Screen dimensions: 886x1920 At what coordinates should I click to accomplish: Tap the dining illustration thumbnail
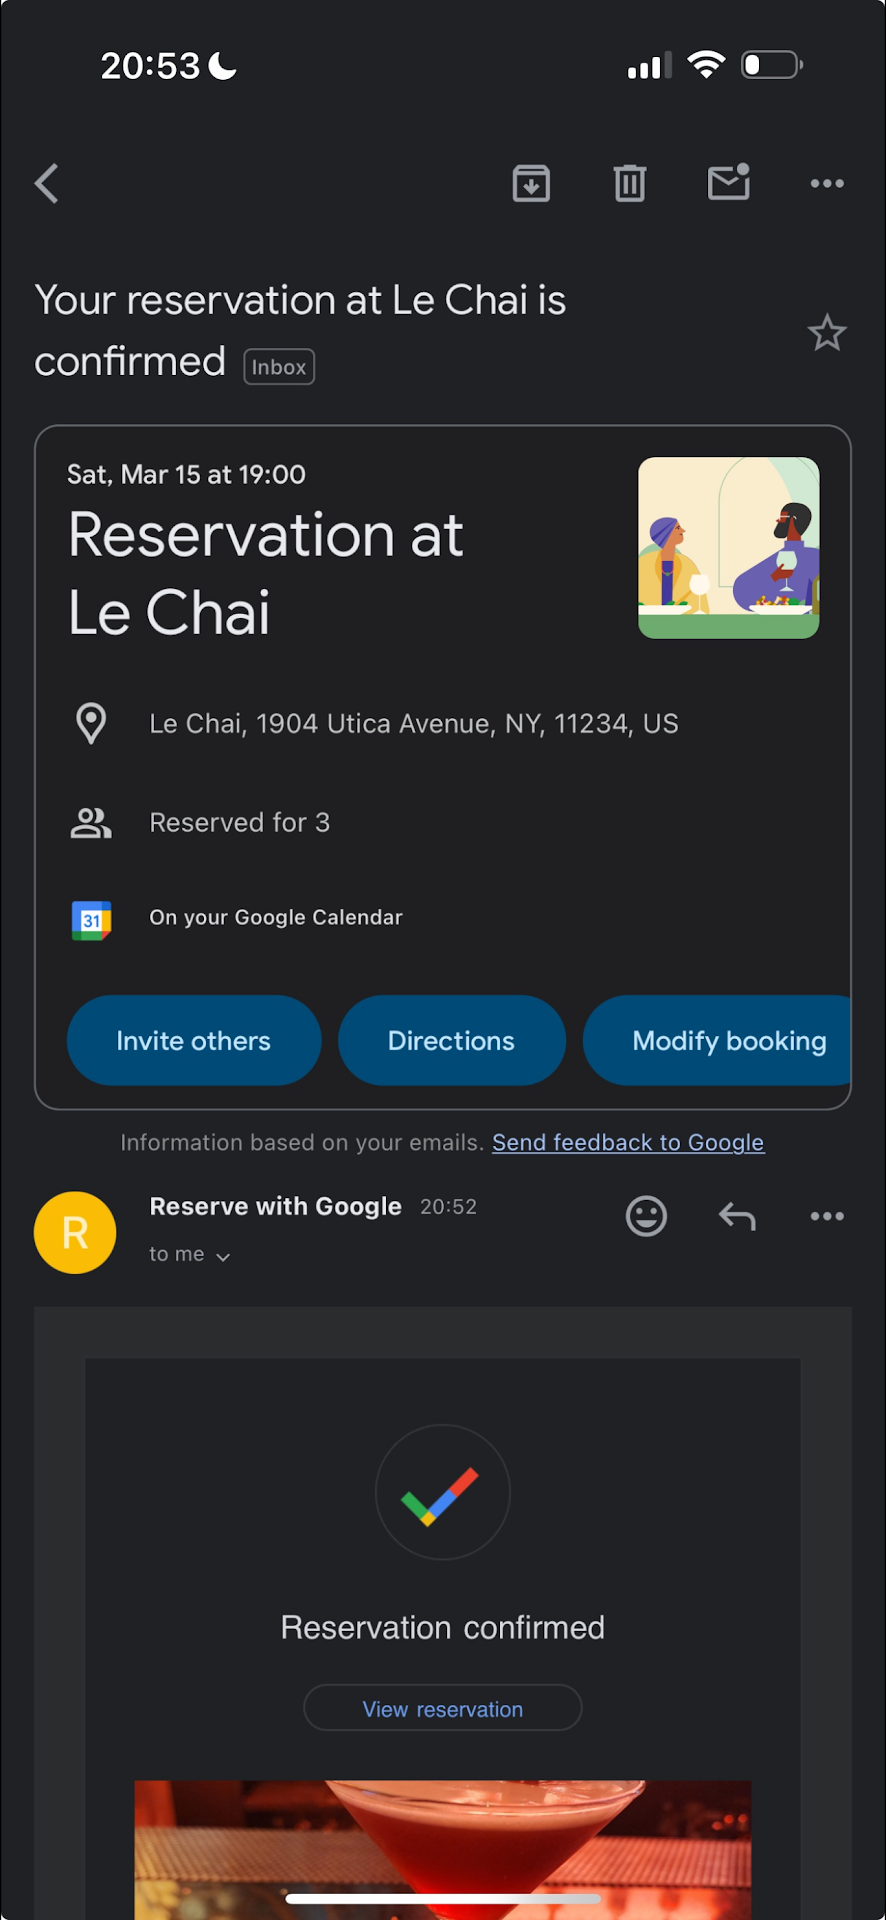[728, 548]
